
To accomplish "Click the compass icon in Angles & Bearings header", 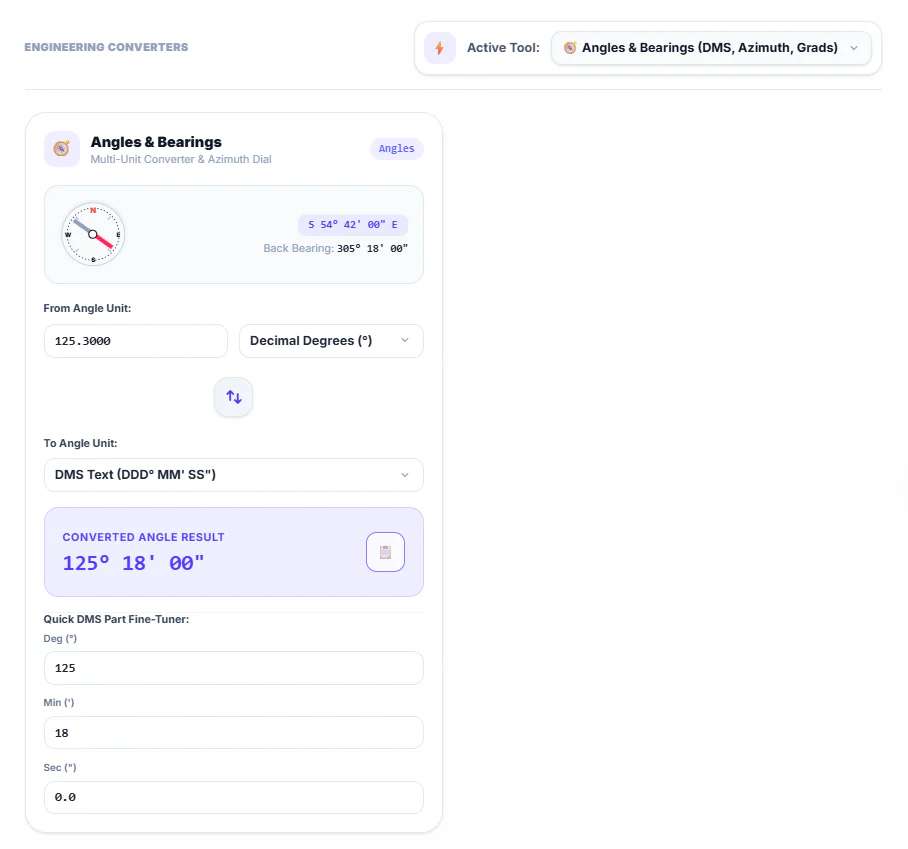I will coord(62,149).
